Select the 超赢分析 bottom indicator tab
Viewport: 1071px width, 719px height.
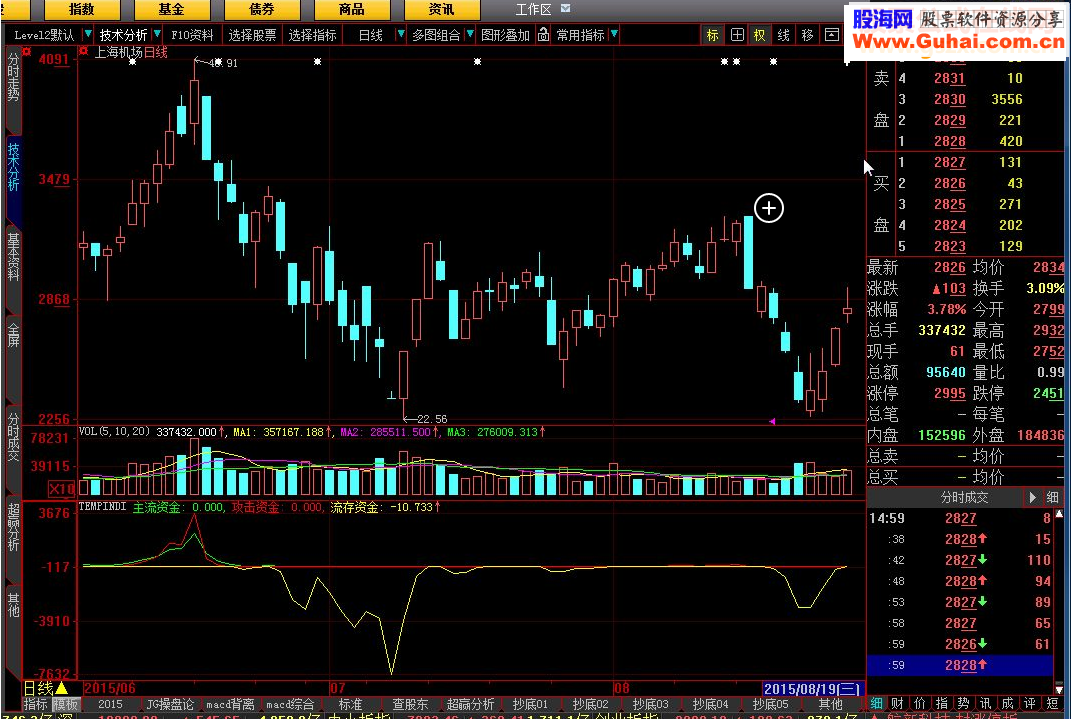[471, 703]
